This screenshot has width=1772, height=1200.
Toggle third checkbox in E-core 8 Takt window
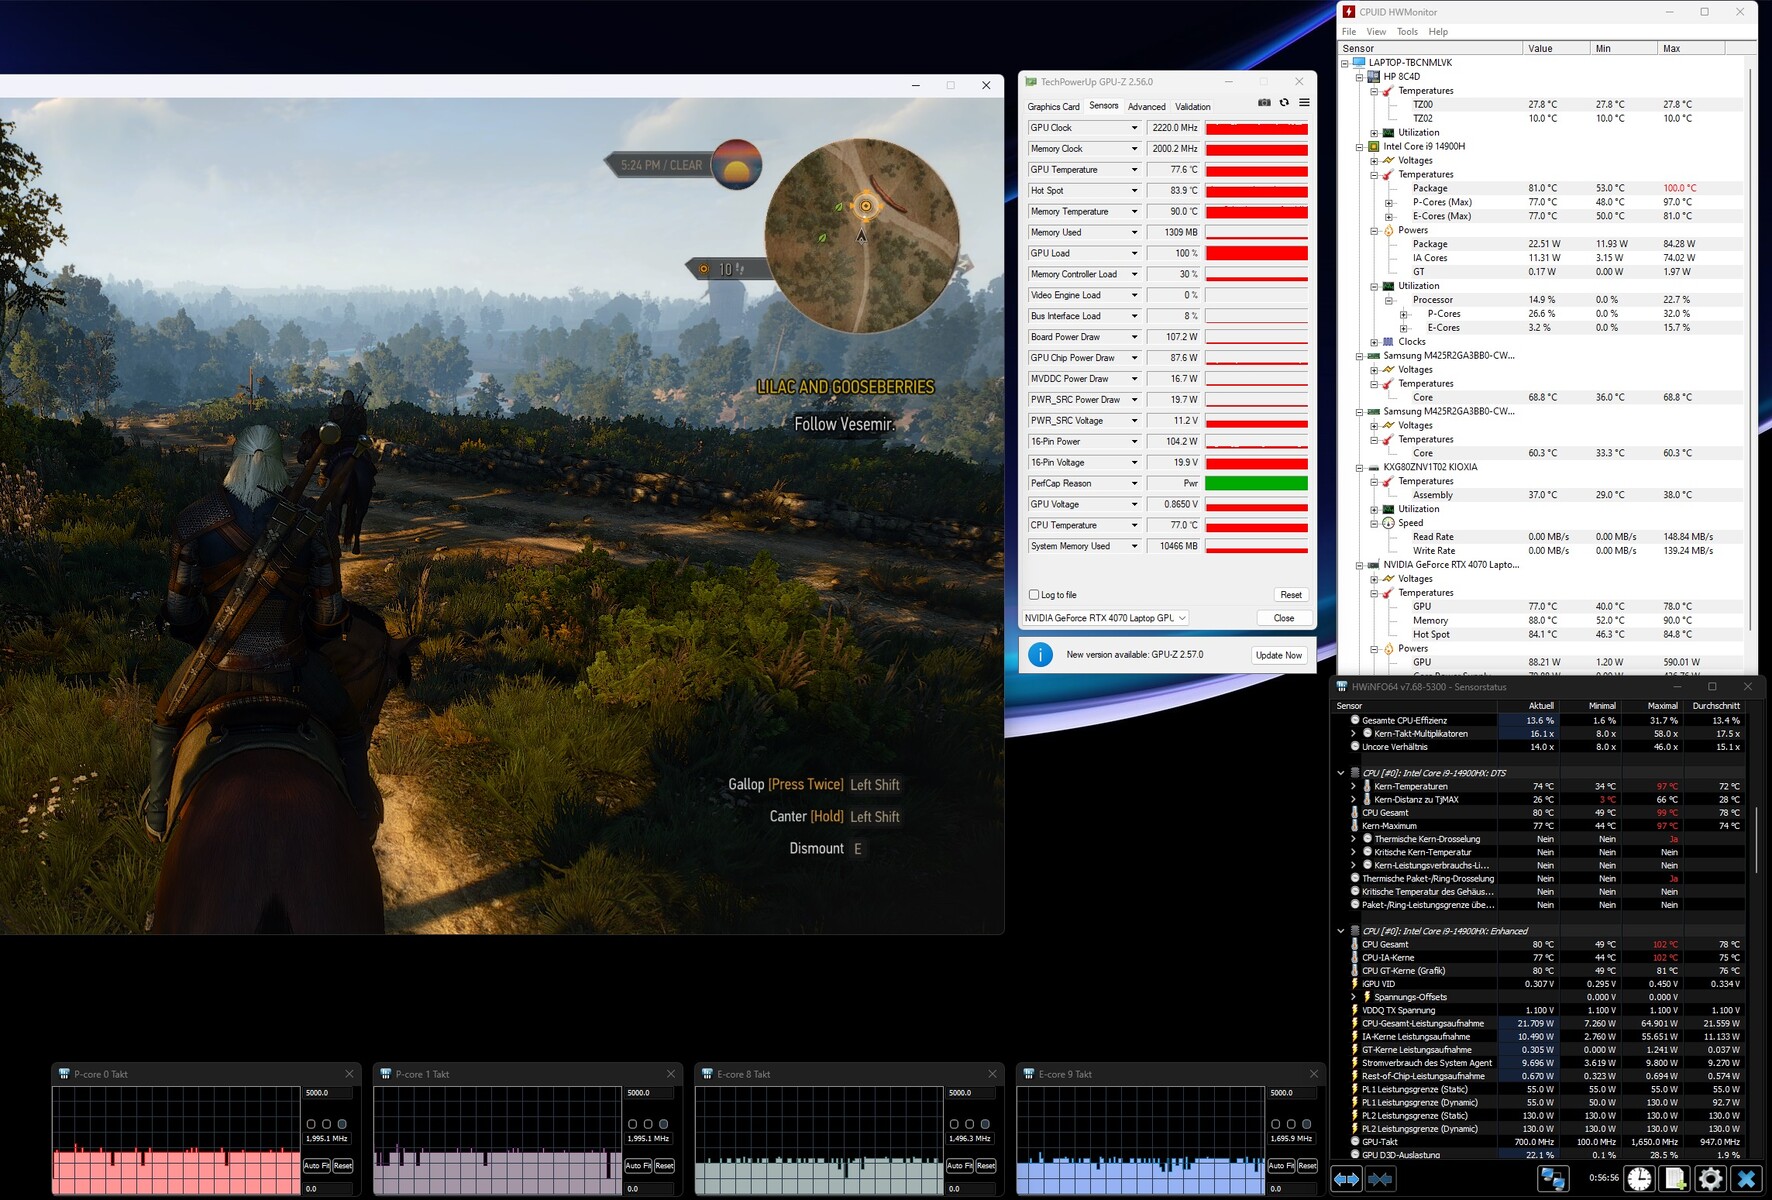[x=985, y=1124]
